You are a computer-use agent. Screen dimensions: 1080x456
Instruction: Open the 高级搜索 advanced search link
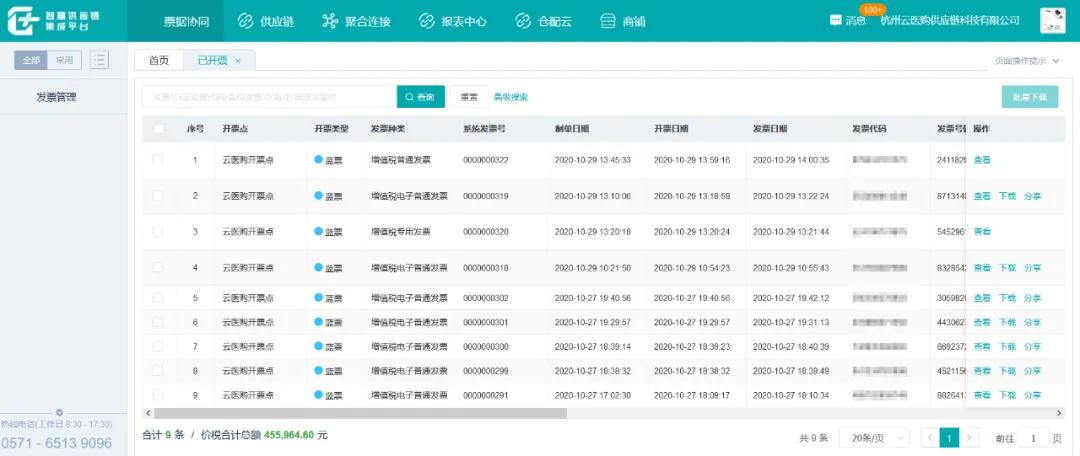[510, 97]
